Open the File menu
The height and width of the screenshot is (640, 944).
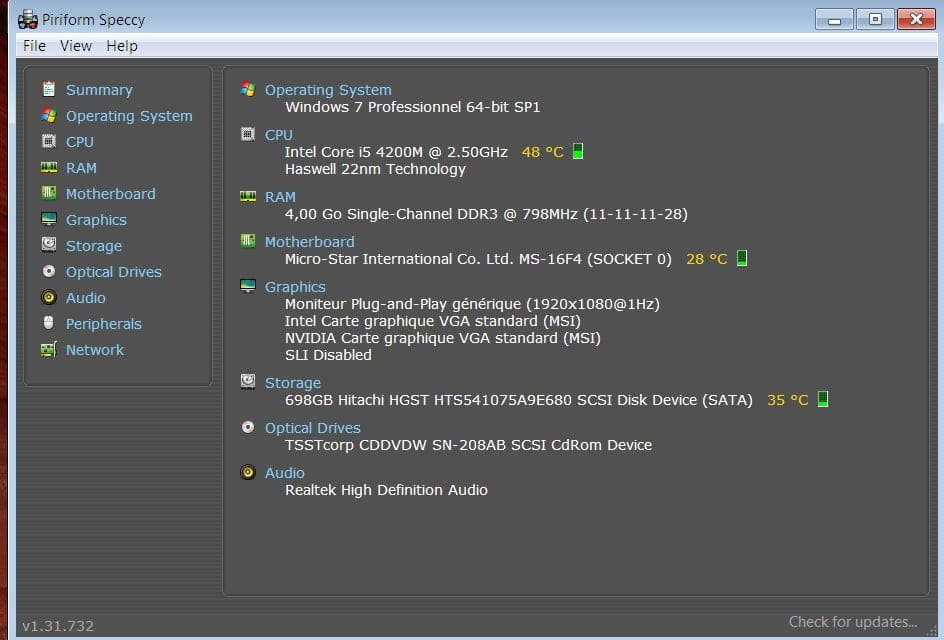[34, 46]
